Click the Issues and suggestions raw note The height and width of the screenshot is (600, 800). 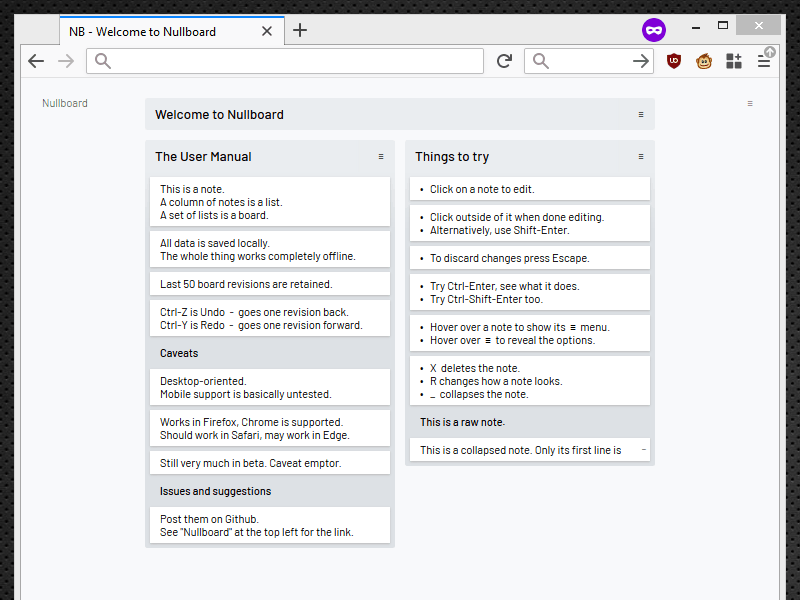(270, 491)
